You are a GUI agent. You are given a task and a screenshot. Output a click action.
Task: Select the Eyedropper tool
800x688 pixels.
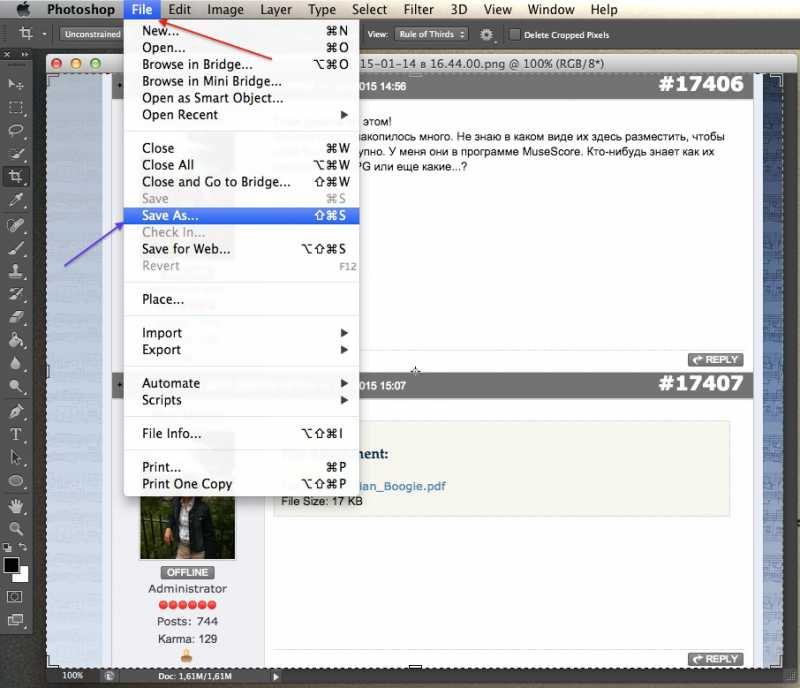coord(16,201)
